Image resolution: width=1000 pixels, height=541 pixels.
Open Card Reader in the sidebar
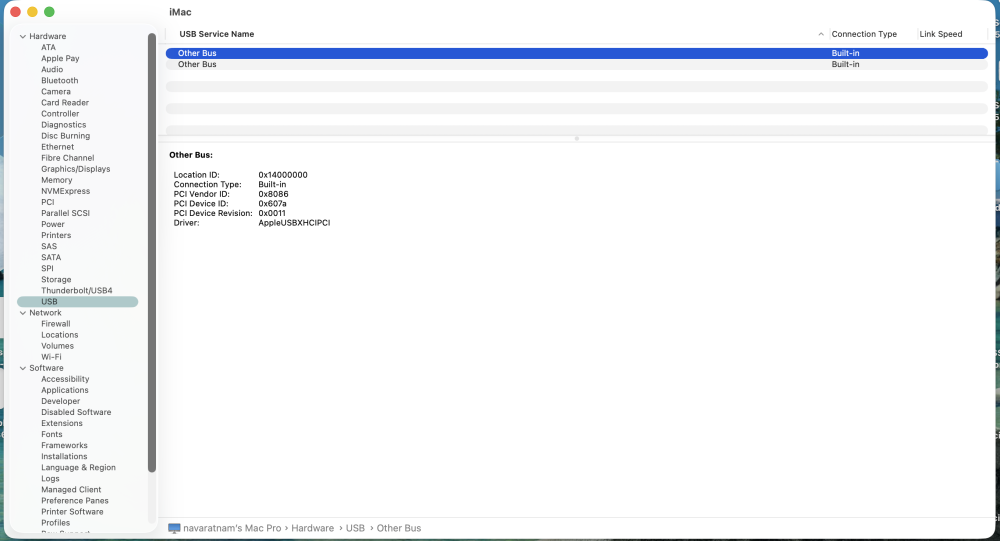point(65,102)
